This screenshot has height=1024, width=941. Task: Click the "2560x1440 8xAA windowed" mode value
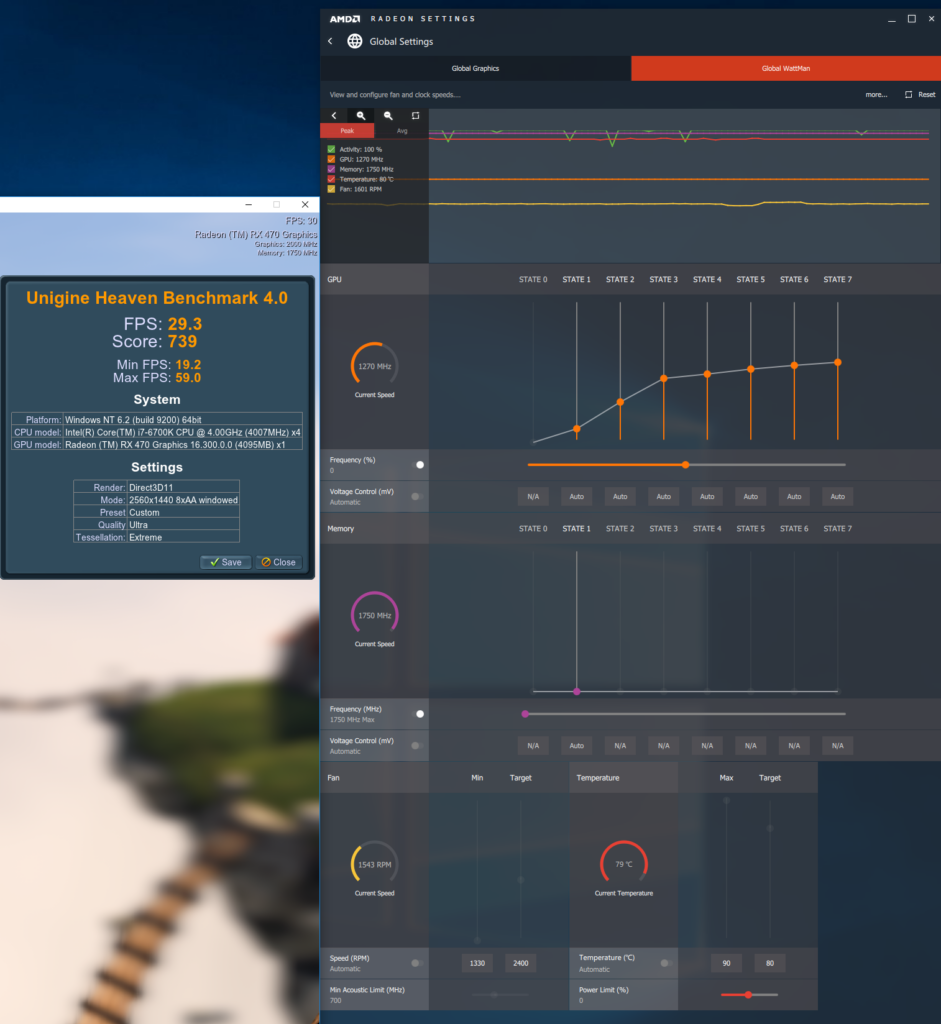183,500
